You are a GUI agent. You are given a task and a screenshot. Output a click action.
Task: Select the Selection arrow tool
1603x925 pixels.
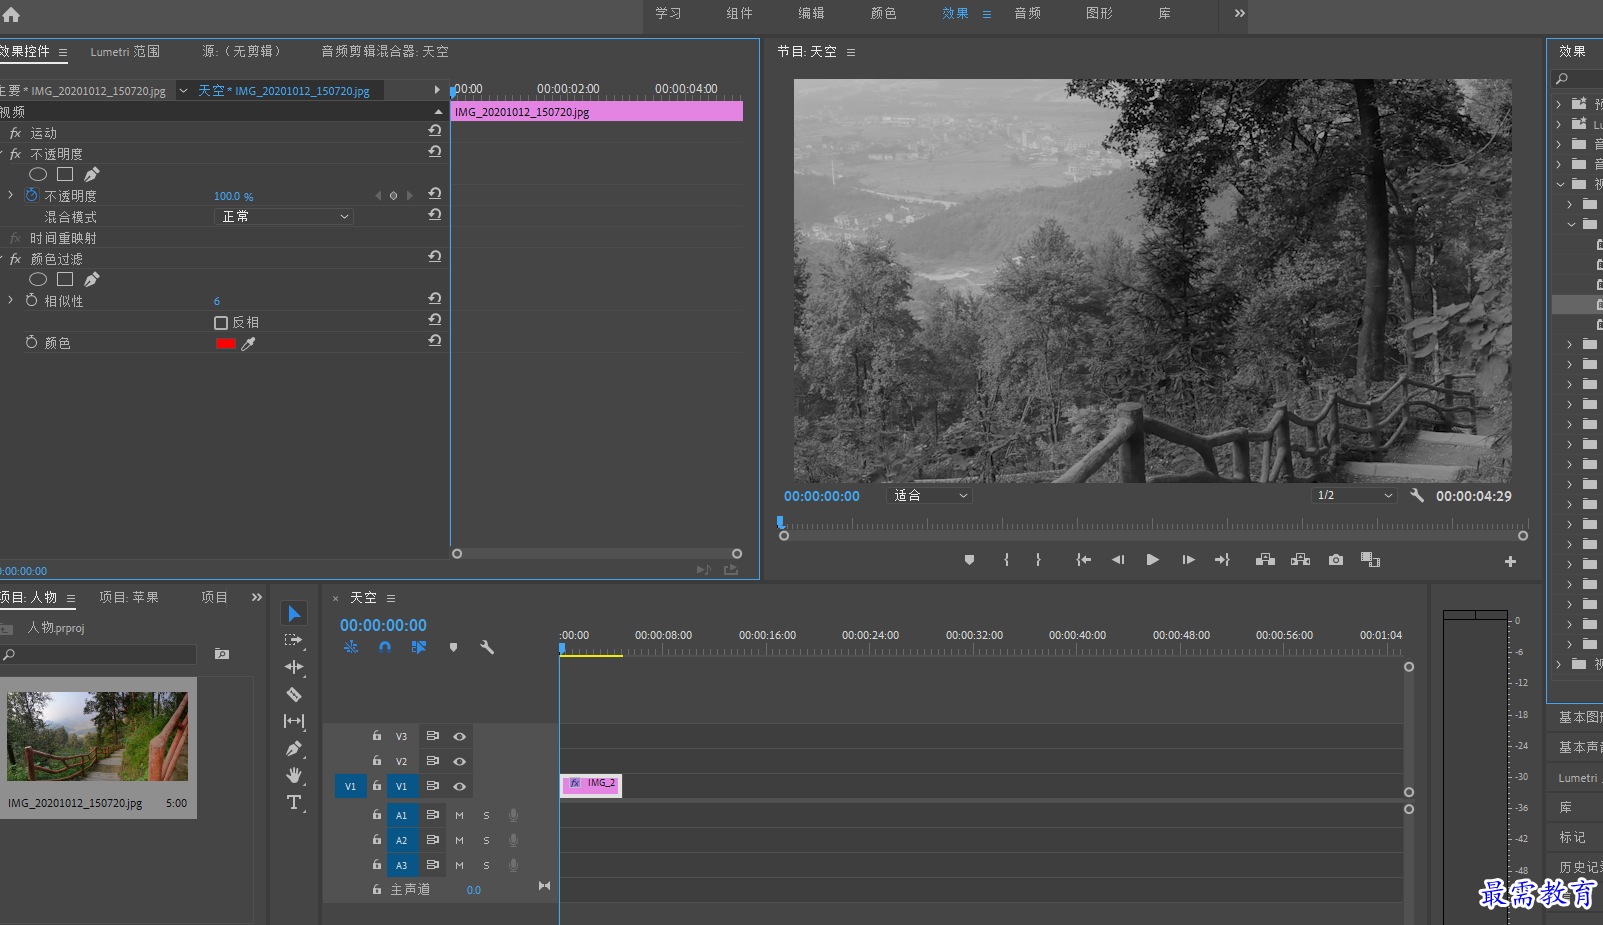tap(294, 613)
